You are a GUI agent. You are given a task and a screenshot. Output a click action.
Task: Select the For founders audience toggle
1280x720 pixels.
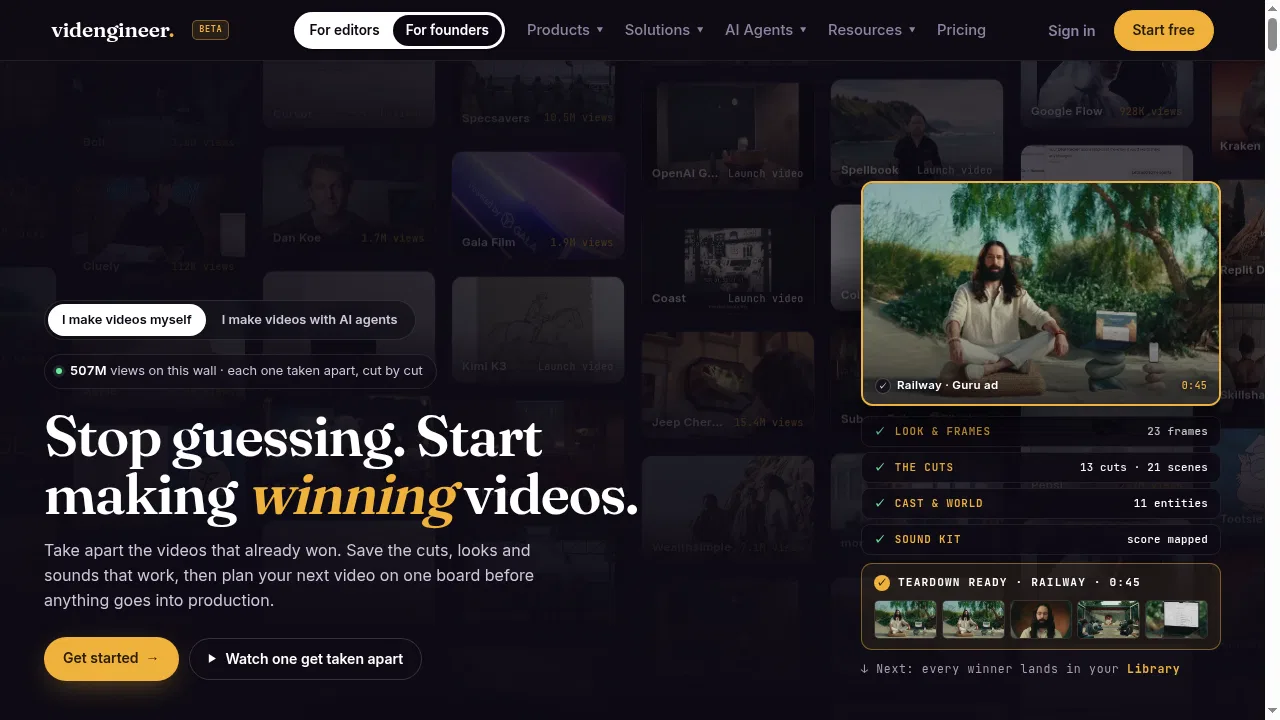(447, 30)
